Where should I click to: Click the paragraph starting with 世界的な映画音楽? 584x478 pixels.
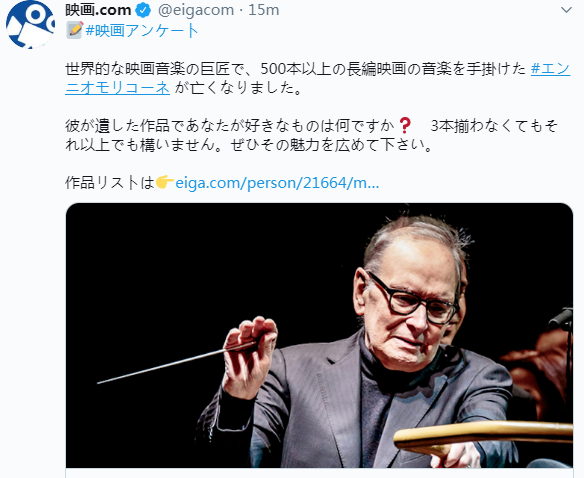(x=317, y=79)
